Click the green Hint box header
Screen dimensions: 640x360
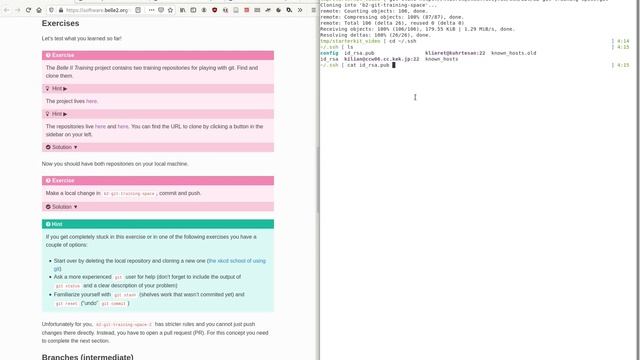pos(158,224)
